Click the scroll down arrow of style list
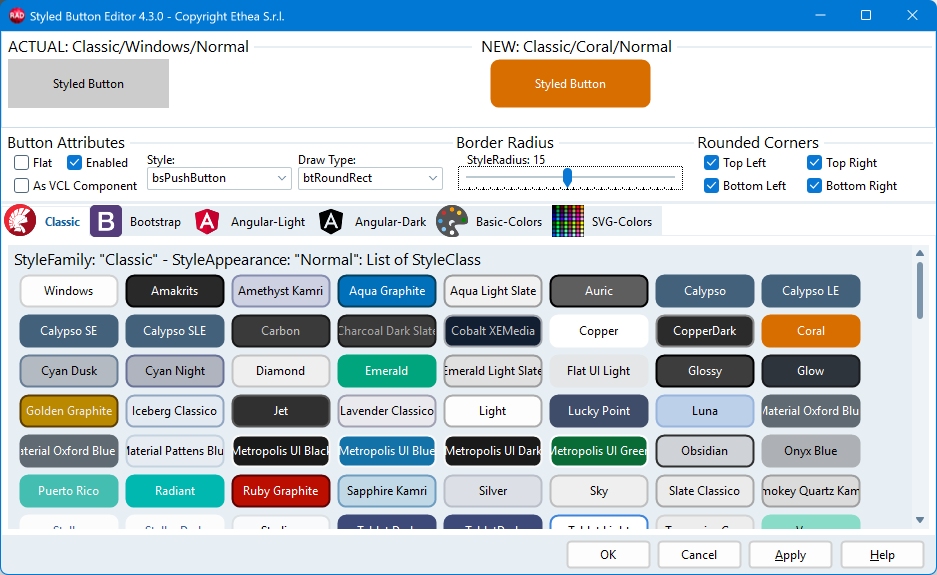 (x=920, y=521)
